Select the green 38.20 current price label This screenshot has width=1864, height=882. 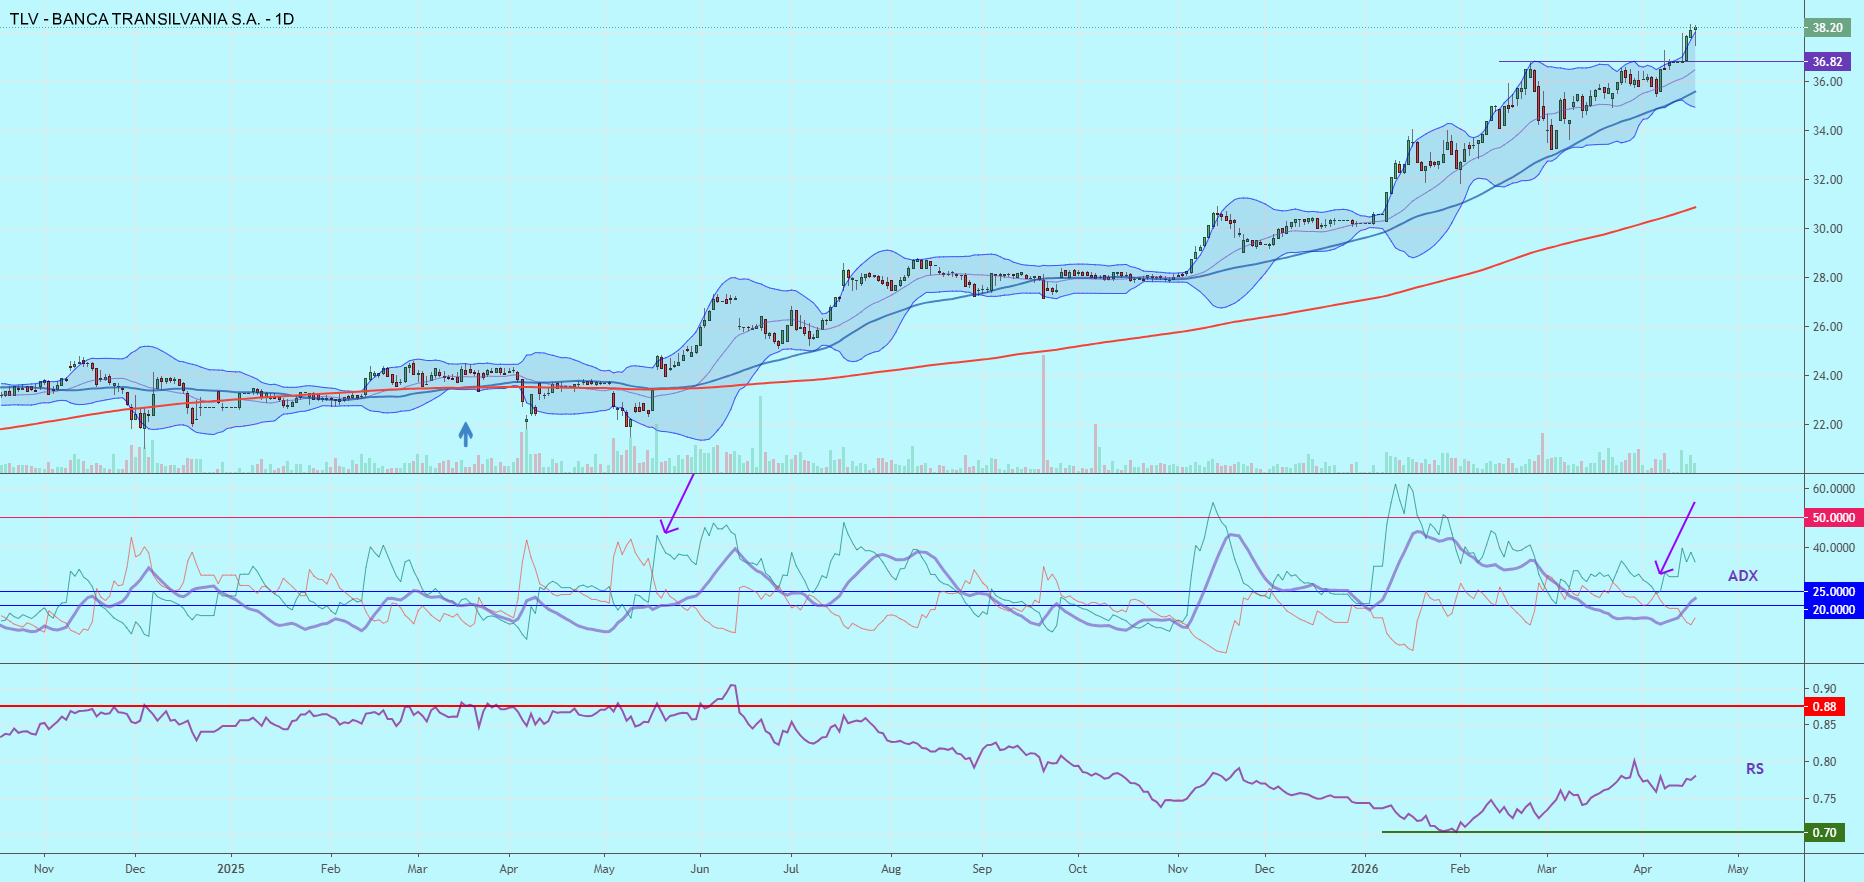pos(1827,28)
